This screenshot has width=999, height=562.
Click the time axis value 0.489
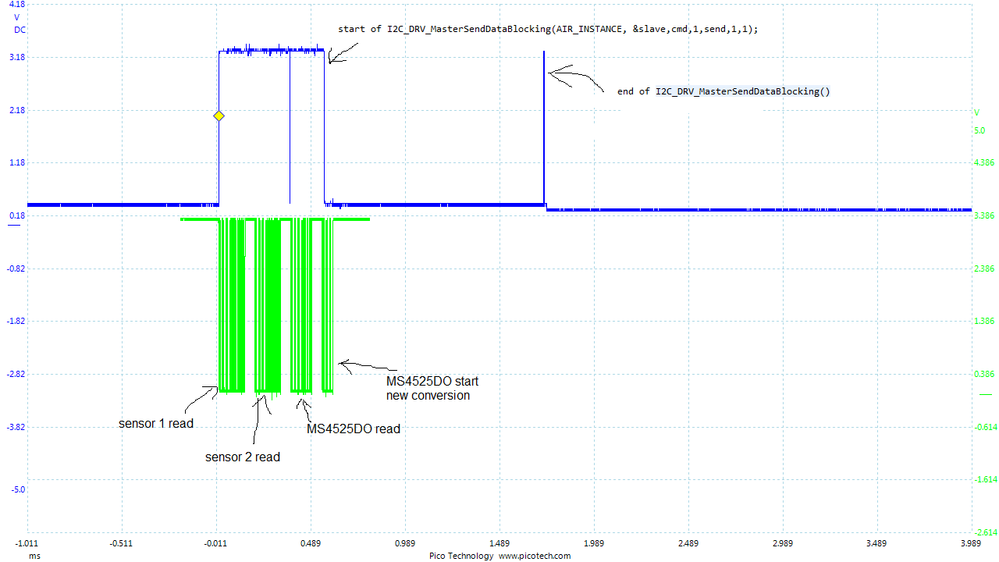(x=310, y=544)
